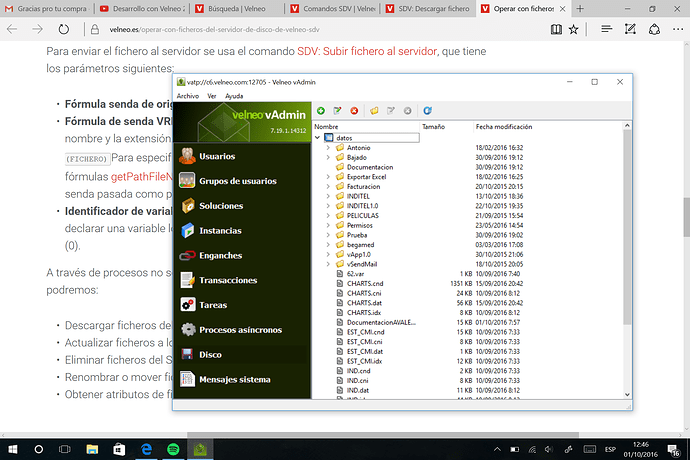Screen dimensions: 690x460
Task: Collapse the datos root node
Action: coord(318,138)
